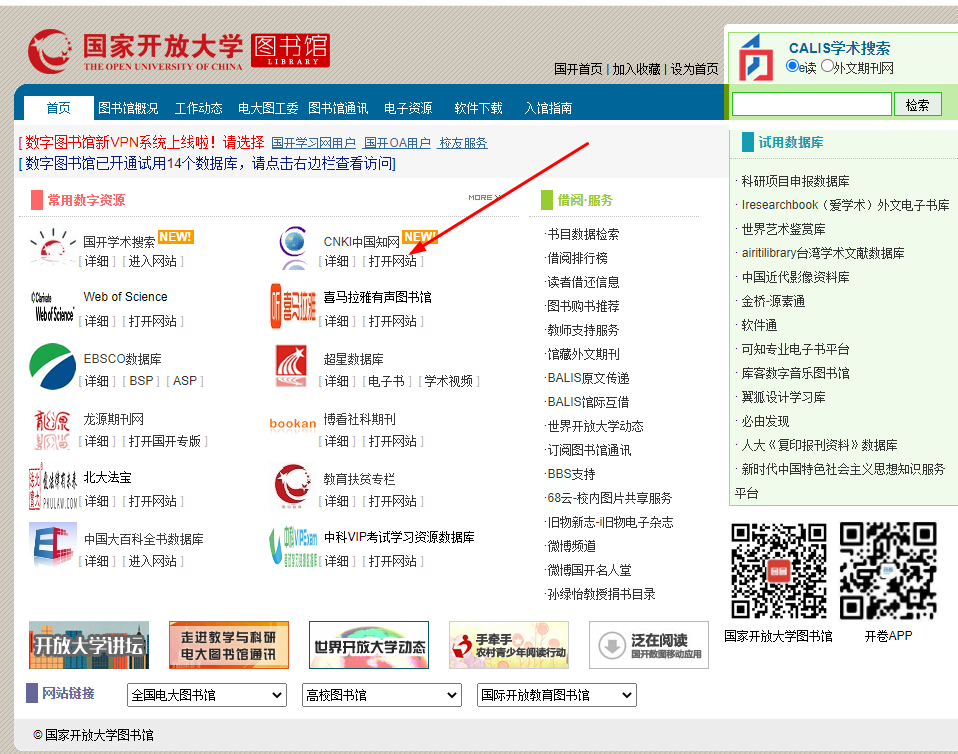Open the 高校图书馆 dropdown
Image resolution: width=958 pixels, height=754 pixels.
(381, 695)
